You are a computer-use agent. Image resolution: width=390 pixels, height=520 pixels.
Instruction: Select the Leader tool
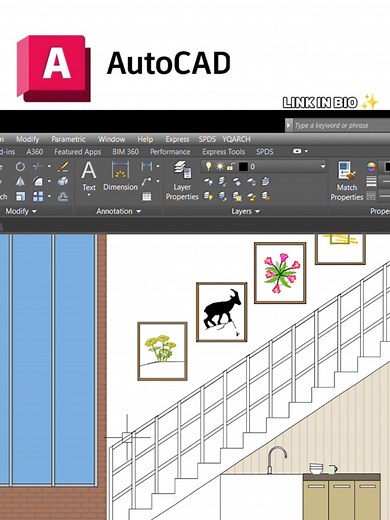[x=146, y=181]
